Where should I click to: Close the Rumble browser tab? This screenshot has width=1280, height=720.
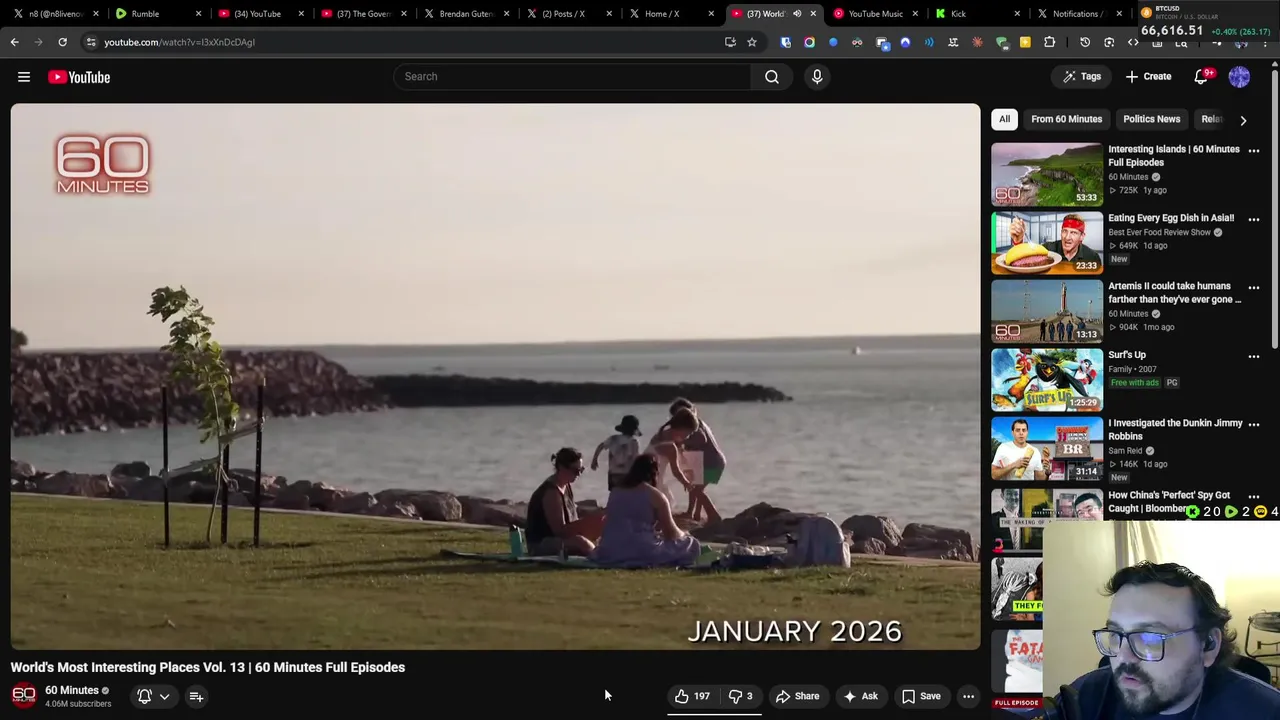[198, 14]
